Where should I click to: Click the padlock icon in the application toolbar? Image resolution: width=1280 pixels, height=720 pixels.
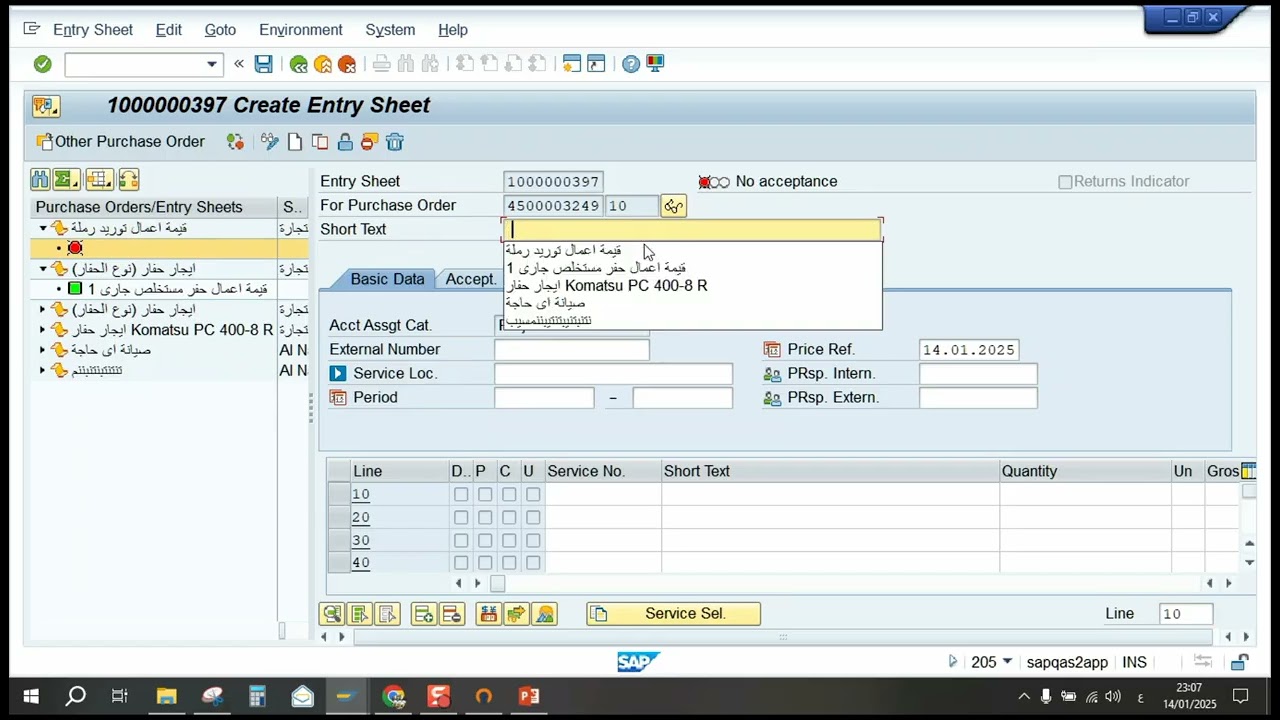point(345,142)
